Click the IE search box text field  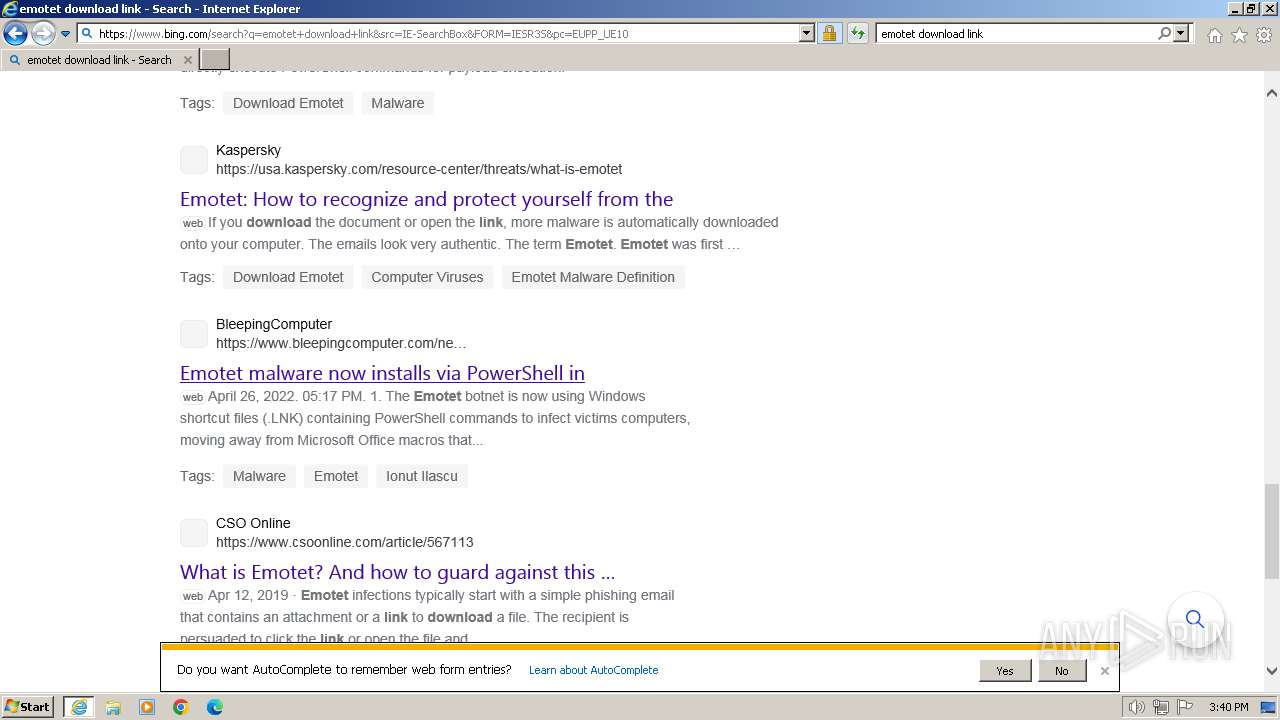click(1015, 33)
